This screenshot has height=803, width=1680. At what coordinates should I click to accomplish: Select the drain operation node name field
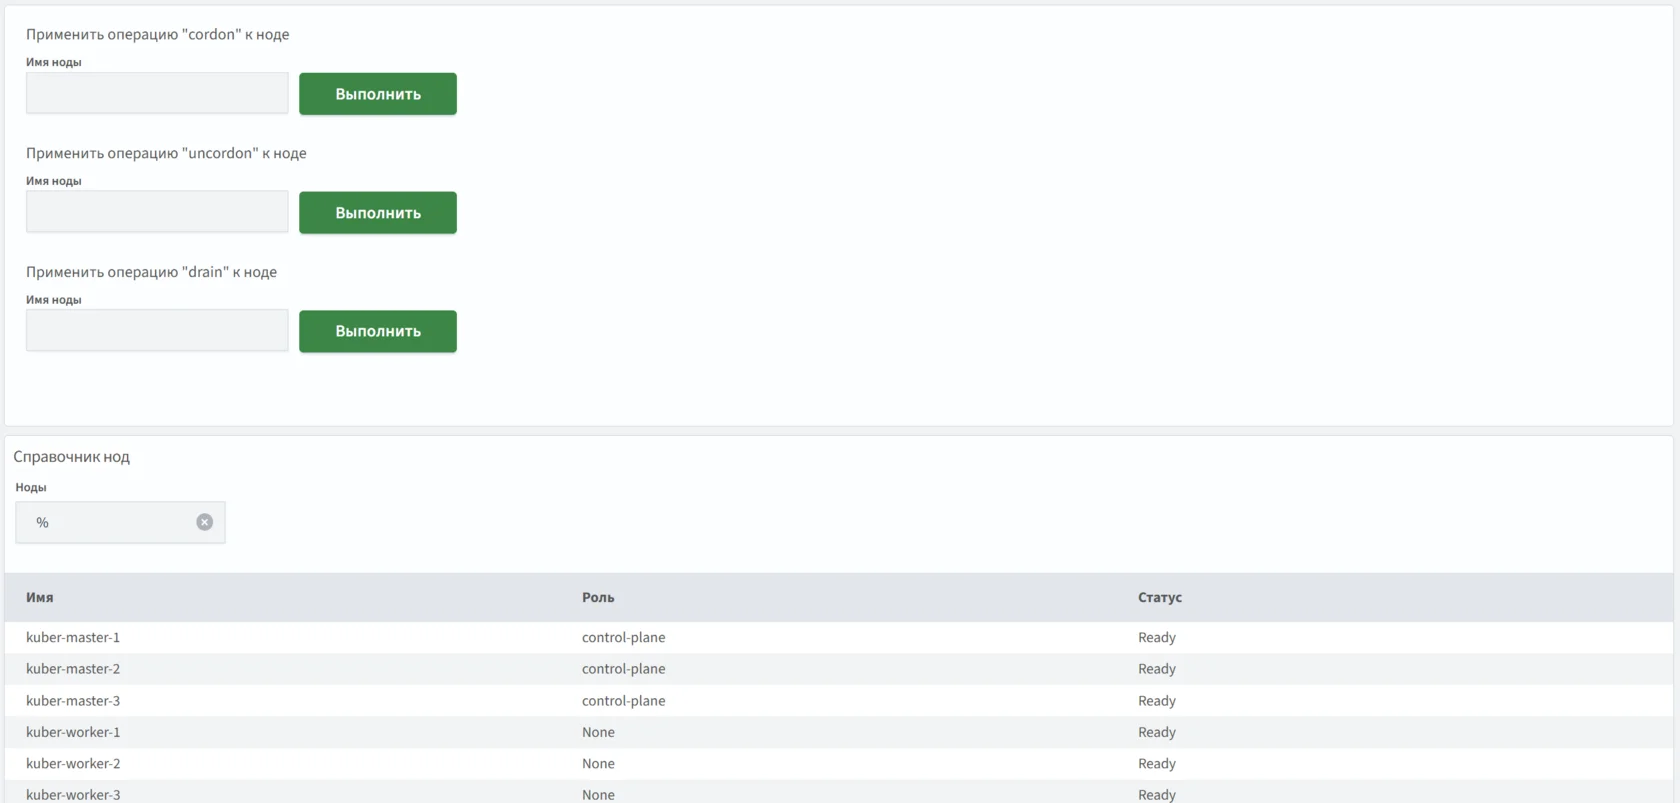(x=157, y=331)
